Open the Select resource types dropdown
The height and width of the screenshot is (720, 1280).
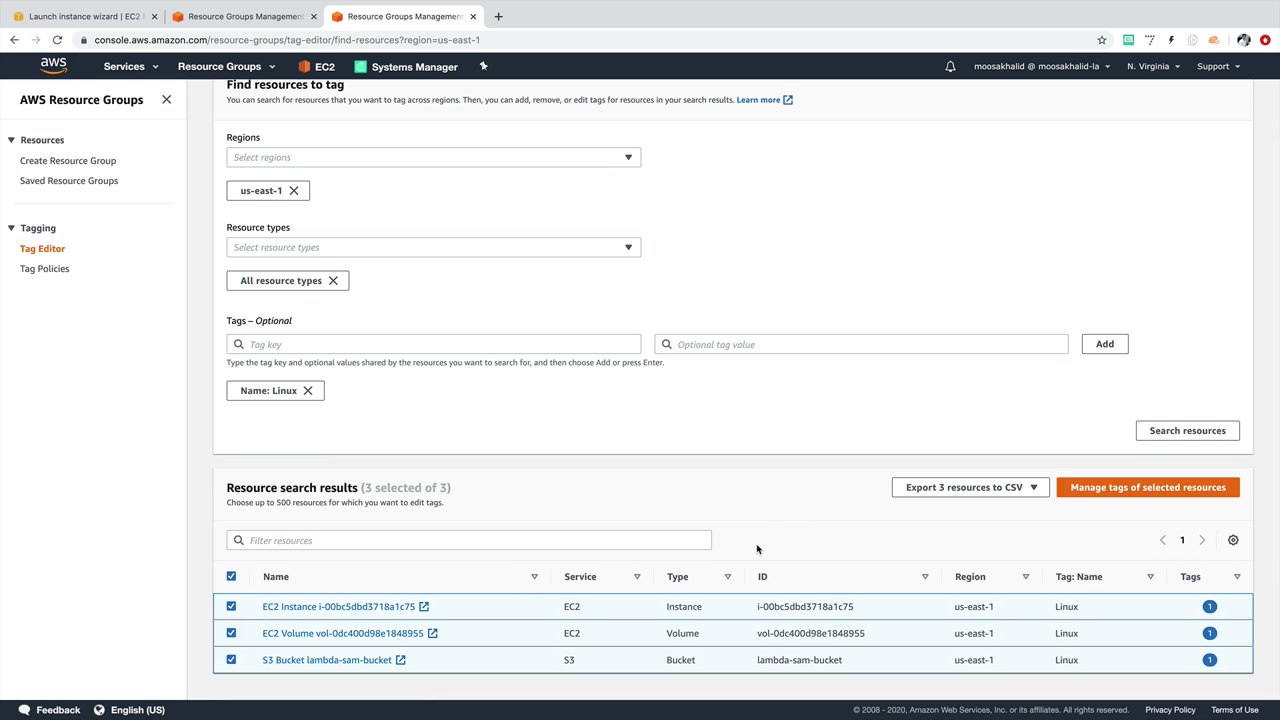pos(433,247)
